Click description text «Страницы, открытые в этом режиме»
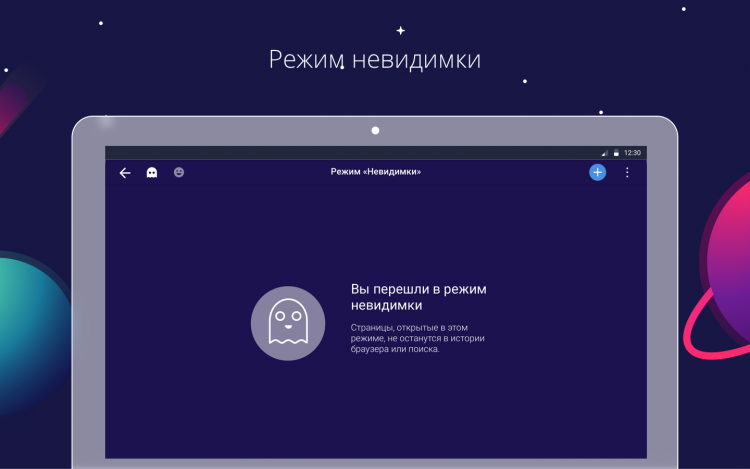Image resolution: width=750 pixels, height=469 pixels. (418, 338)
